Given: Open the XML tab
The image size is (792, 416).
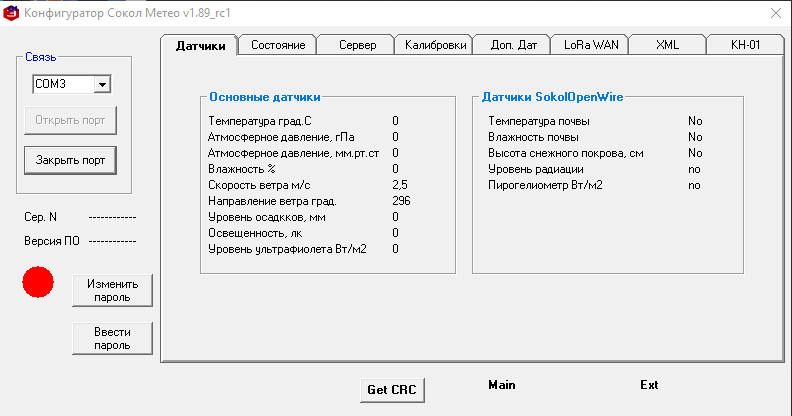Looking at the screenshot, I should click(x=667, y=45).
